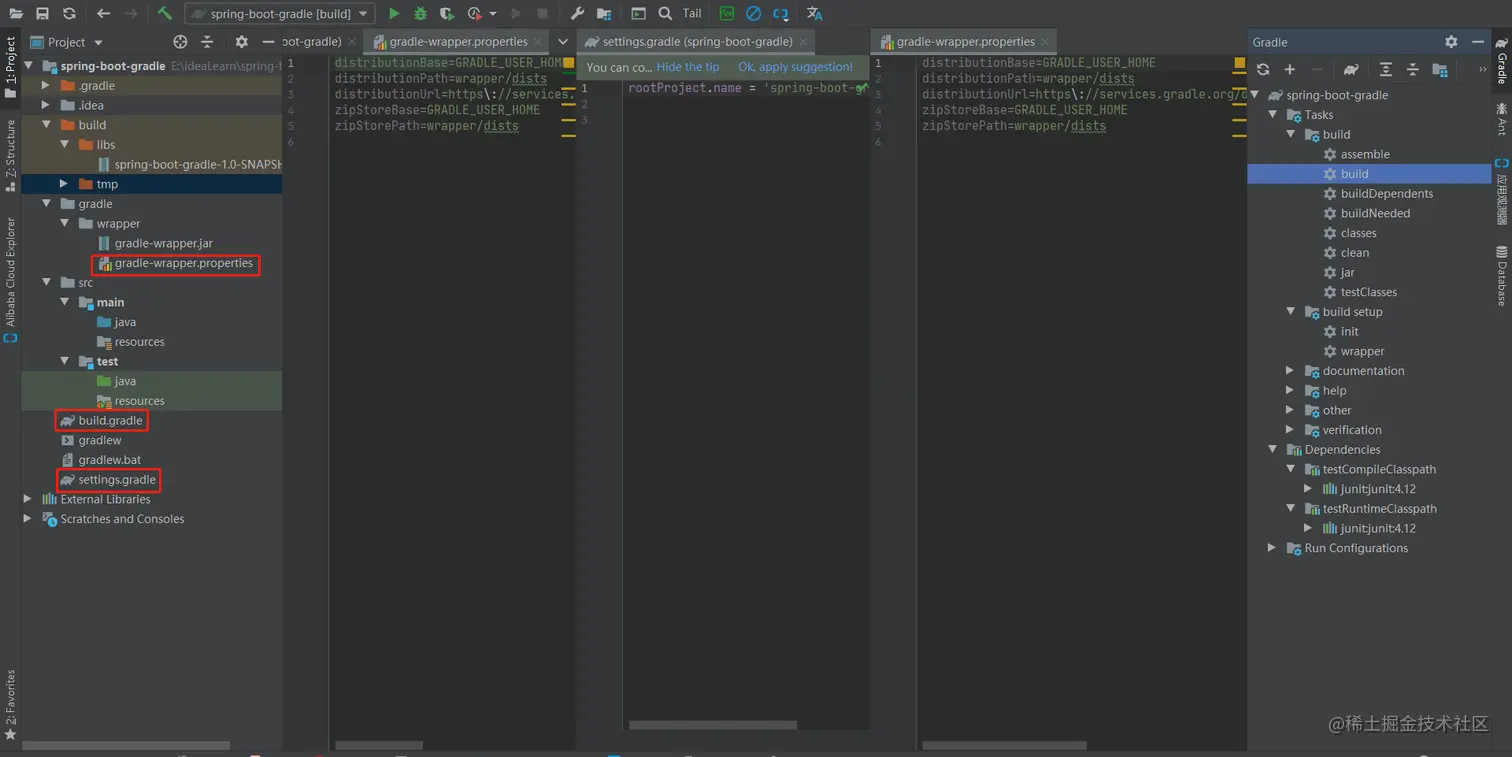Screen dimensions: 1512x757
Task: Build the project with the green hammer icon
Action: pos(164,14)
